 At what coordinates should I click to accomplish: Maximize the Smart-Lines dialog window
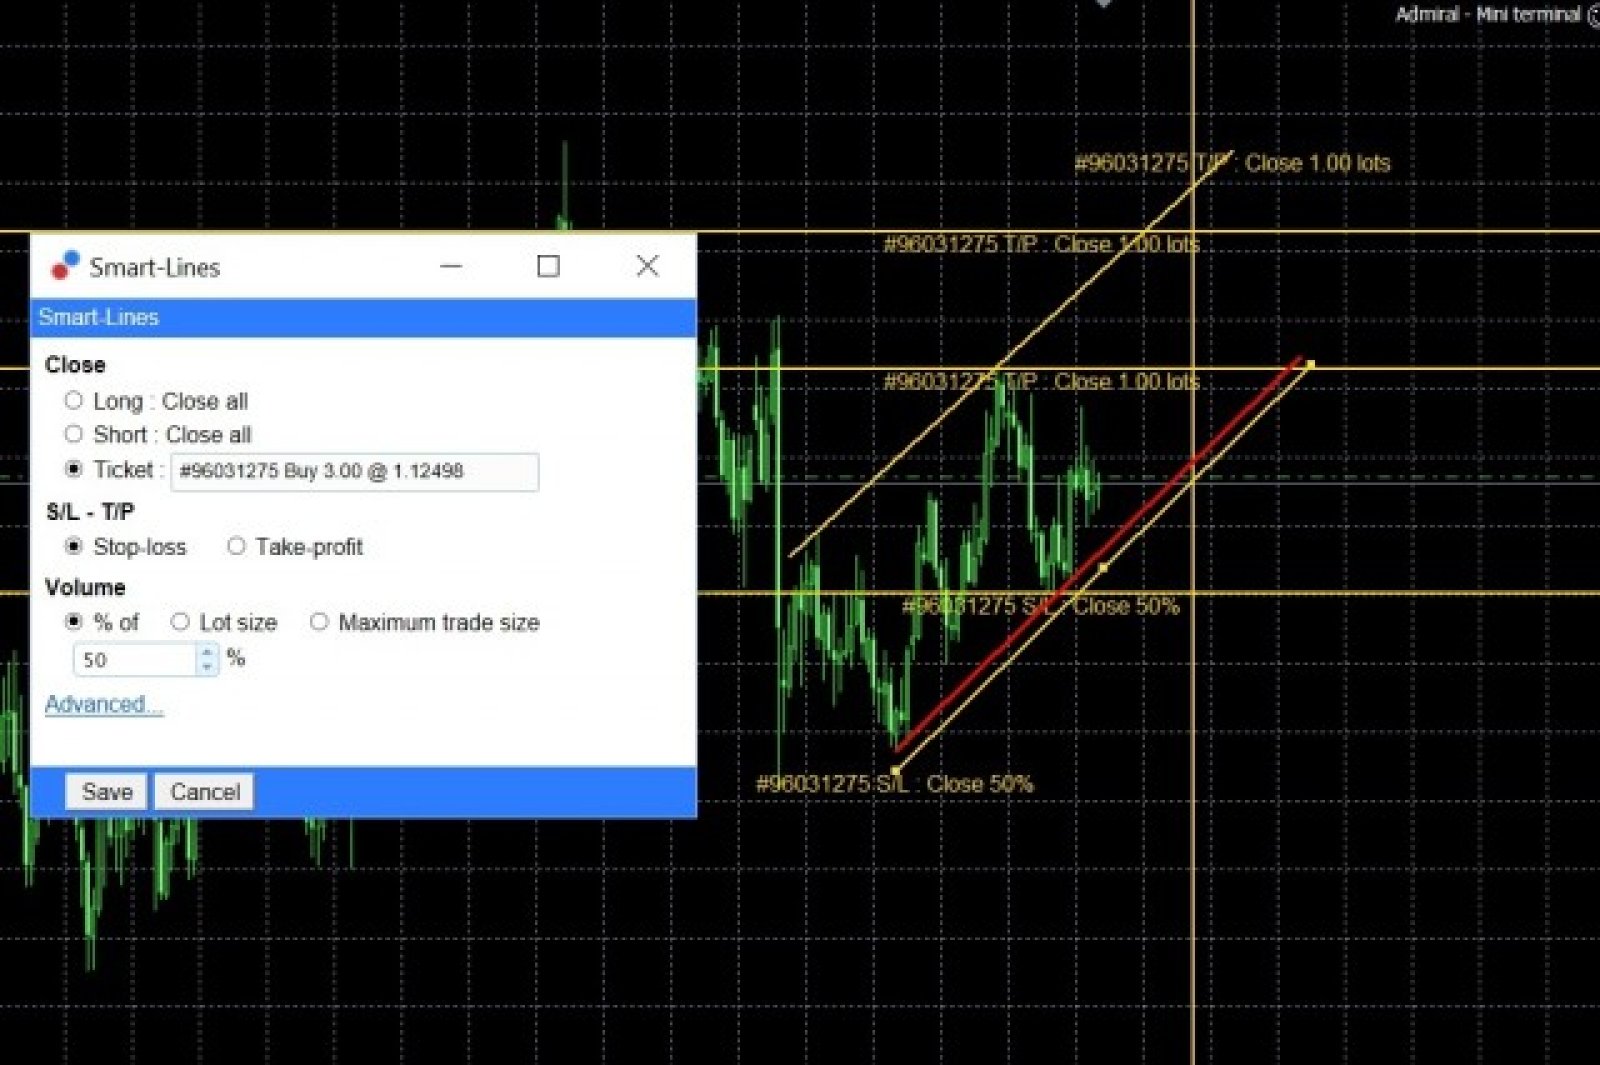[548, 266]
